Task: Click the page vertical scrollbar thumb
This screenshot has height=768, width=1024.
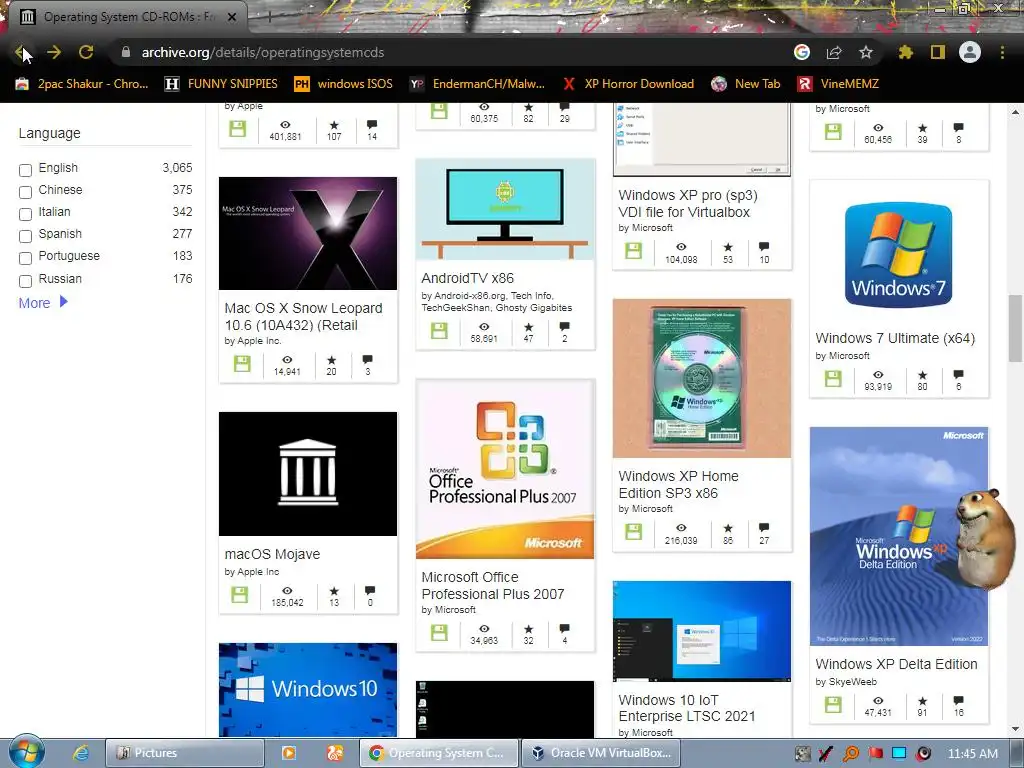Action: click(x=1015, y=328)
